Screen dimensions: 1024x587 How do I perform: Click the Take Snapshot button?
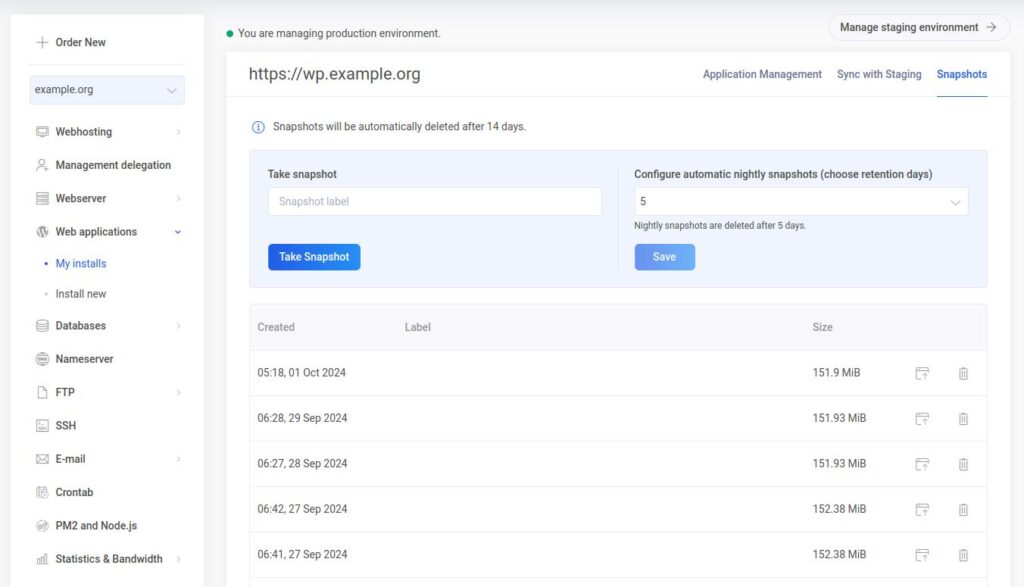click(x=314, y=257)
